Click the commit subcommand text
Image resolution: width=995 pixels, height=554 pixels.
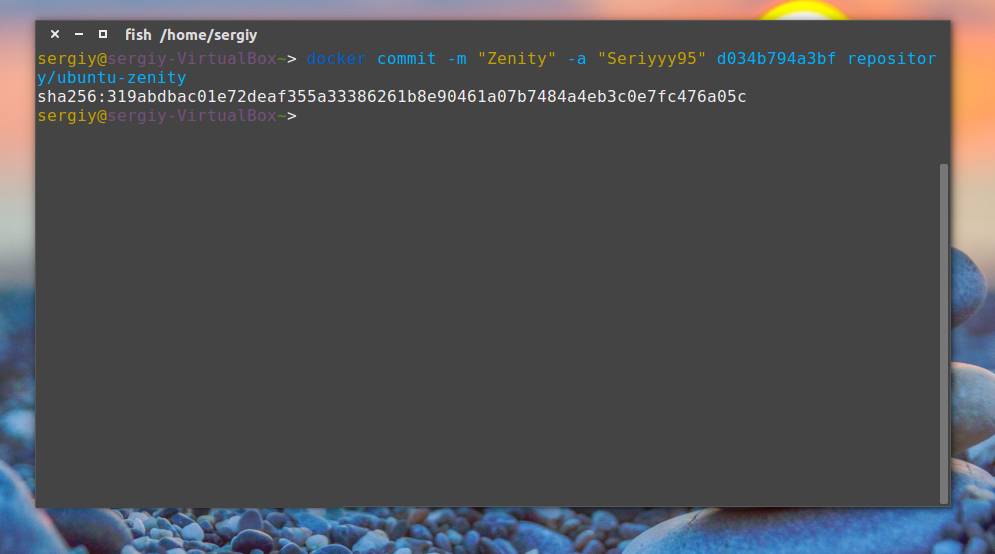tap(406, 59)
